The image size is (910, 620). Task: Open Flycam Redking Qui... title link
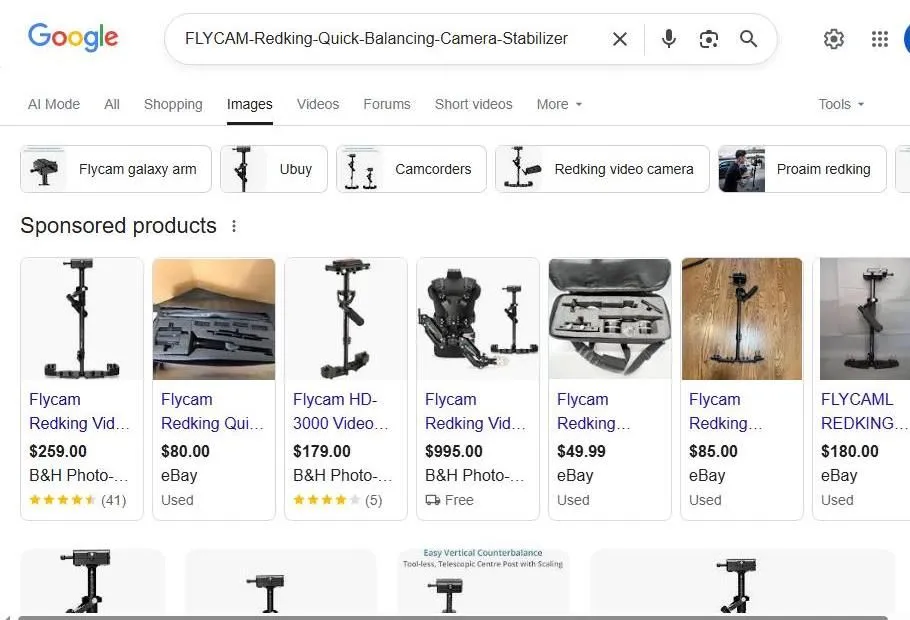click(x=212, y=412)
